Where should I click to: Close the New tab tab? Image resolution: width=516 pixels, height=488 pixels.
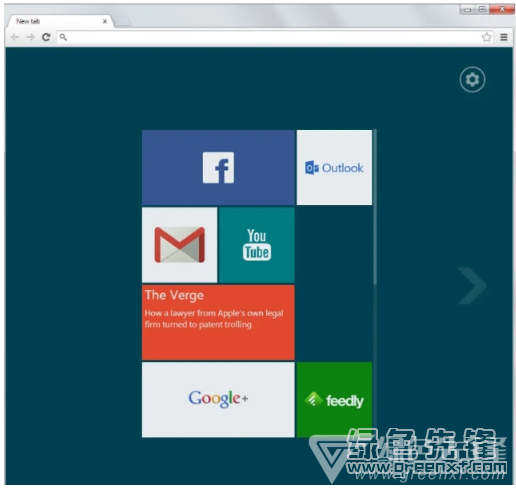click(x=105, y=21)
